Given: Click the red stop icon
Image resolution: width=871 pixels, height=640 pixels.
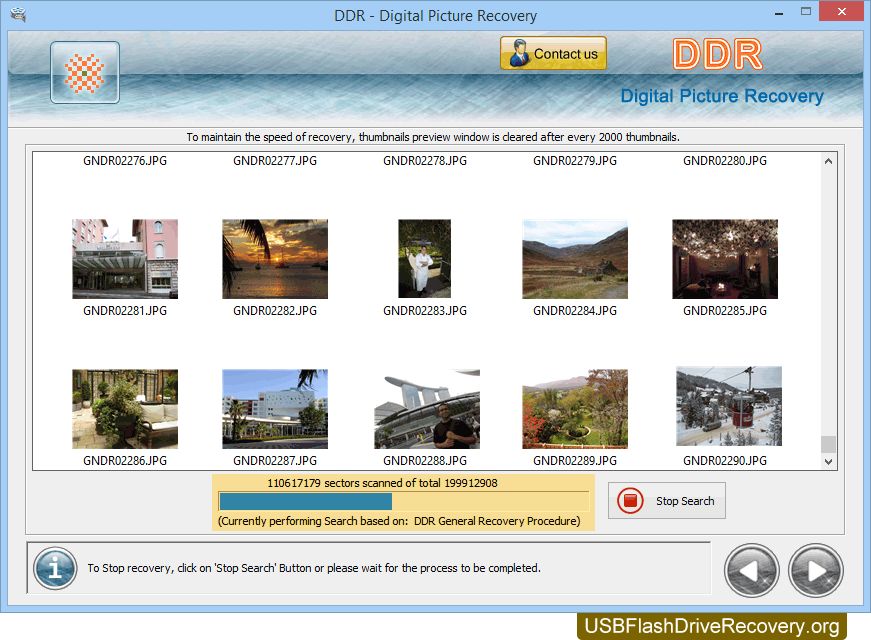Looking at the screenshot, I should point(630,501).
